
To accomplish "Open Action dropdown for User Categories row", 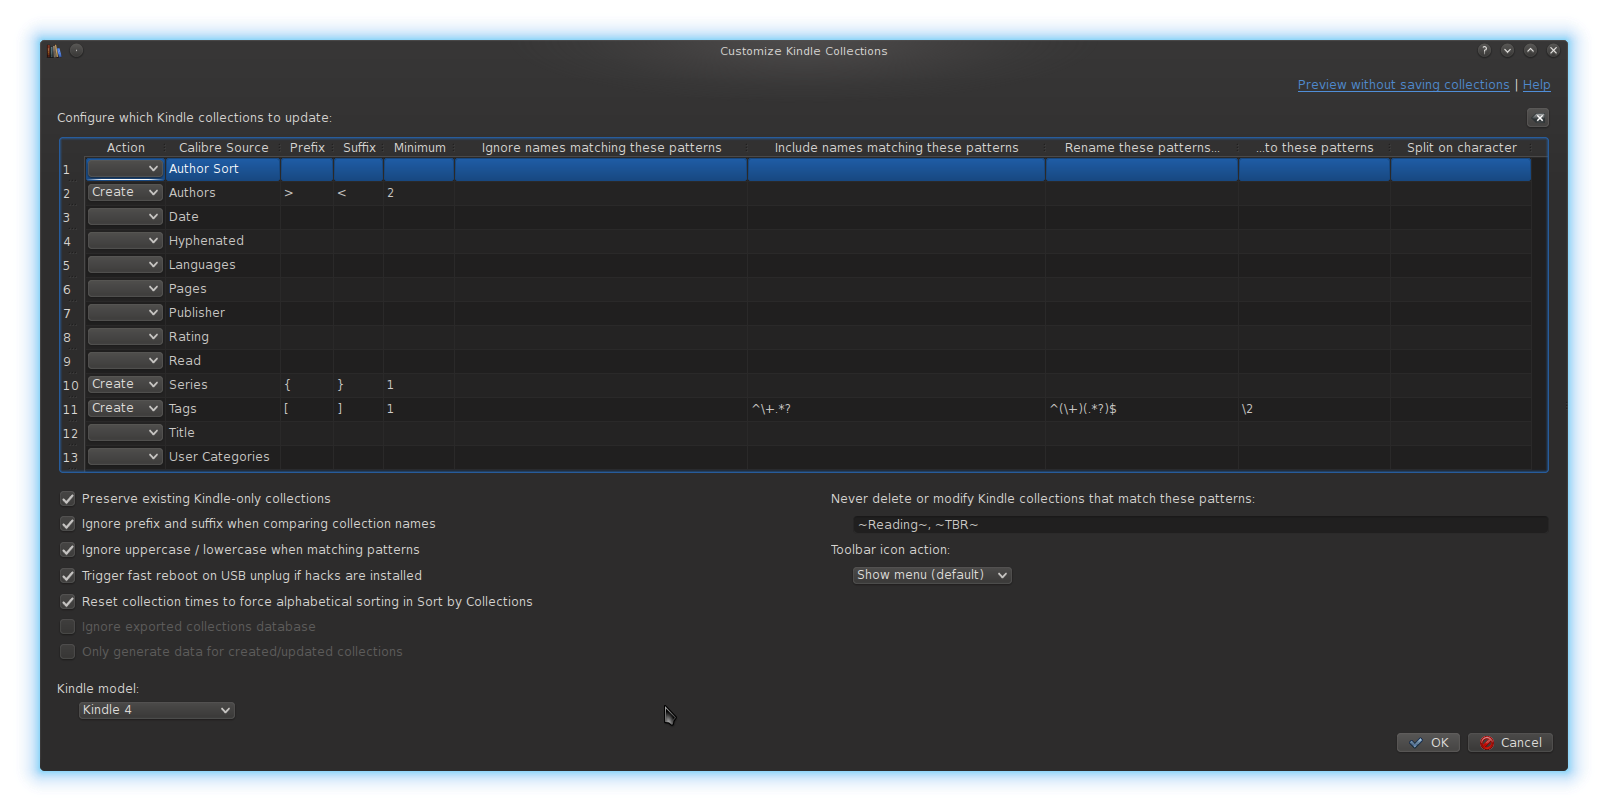I will (125, 457).
